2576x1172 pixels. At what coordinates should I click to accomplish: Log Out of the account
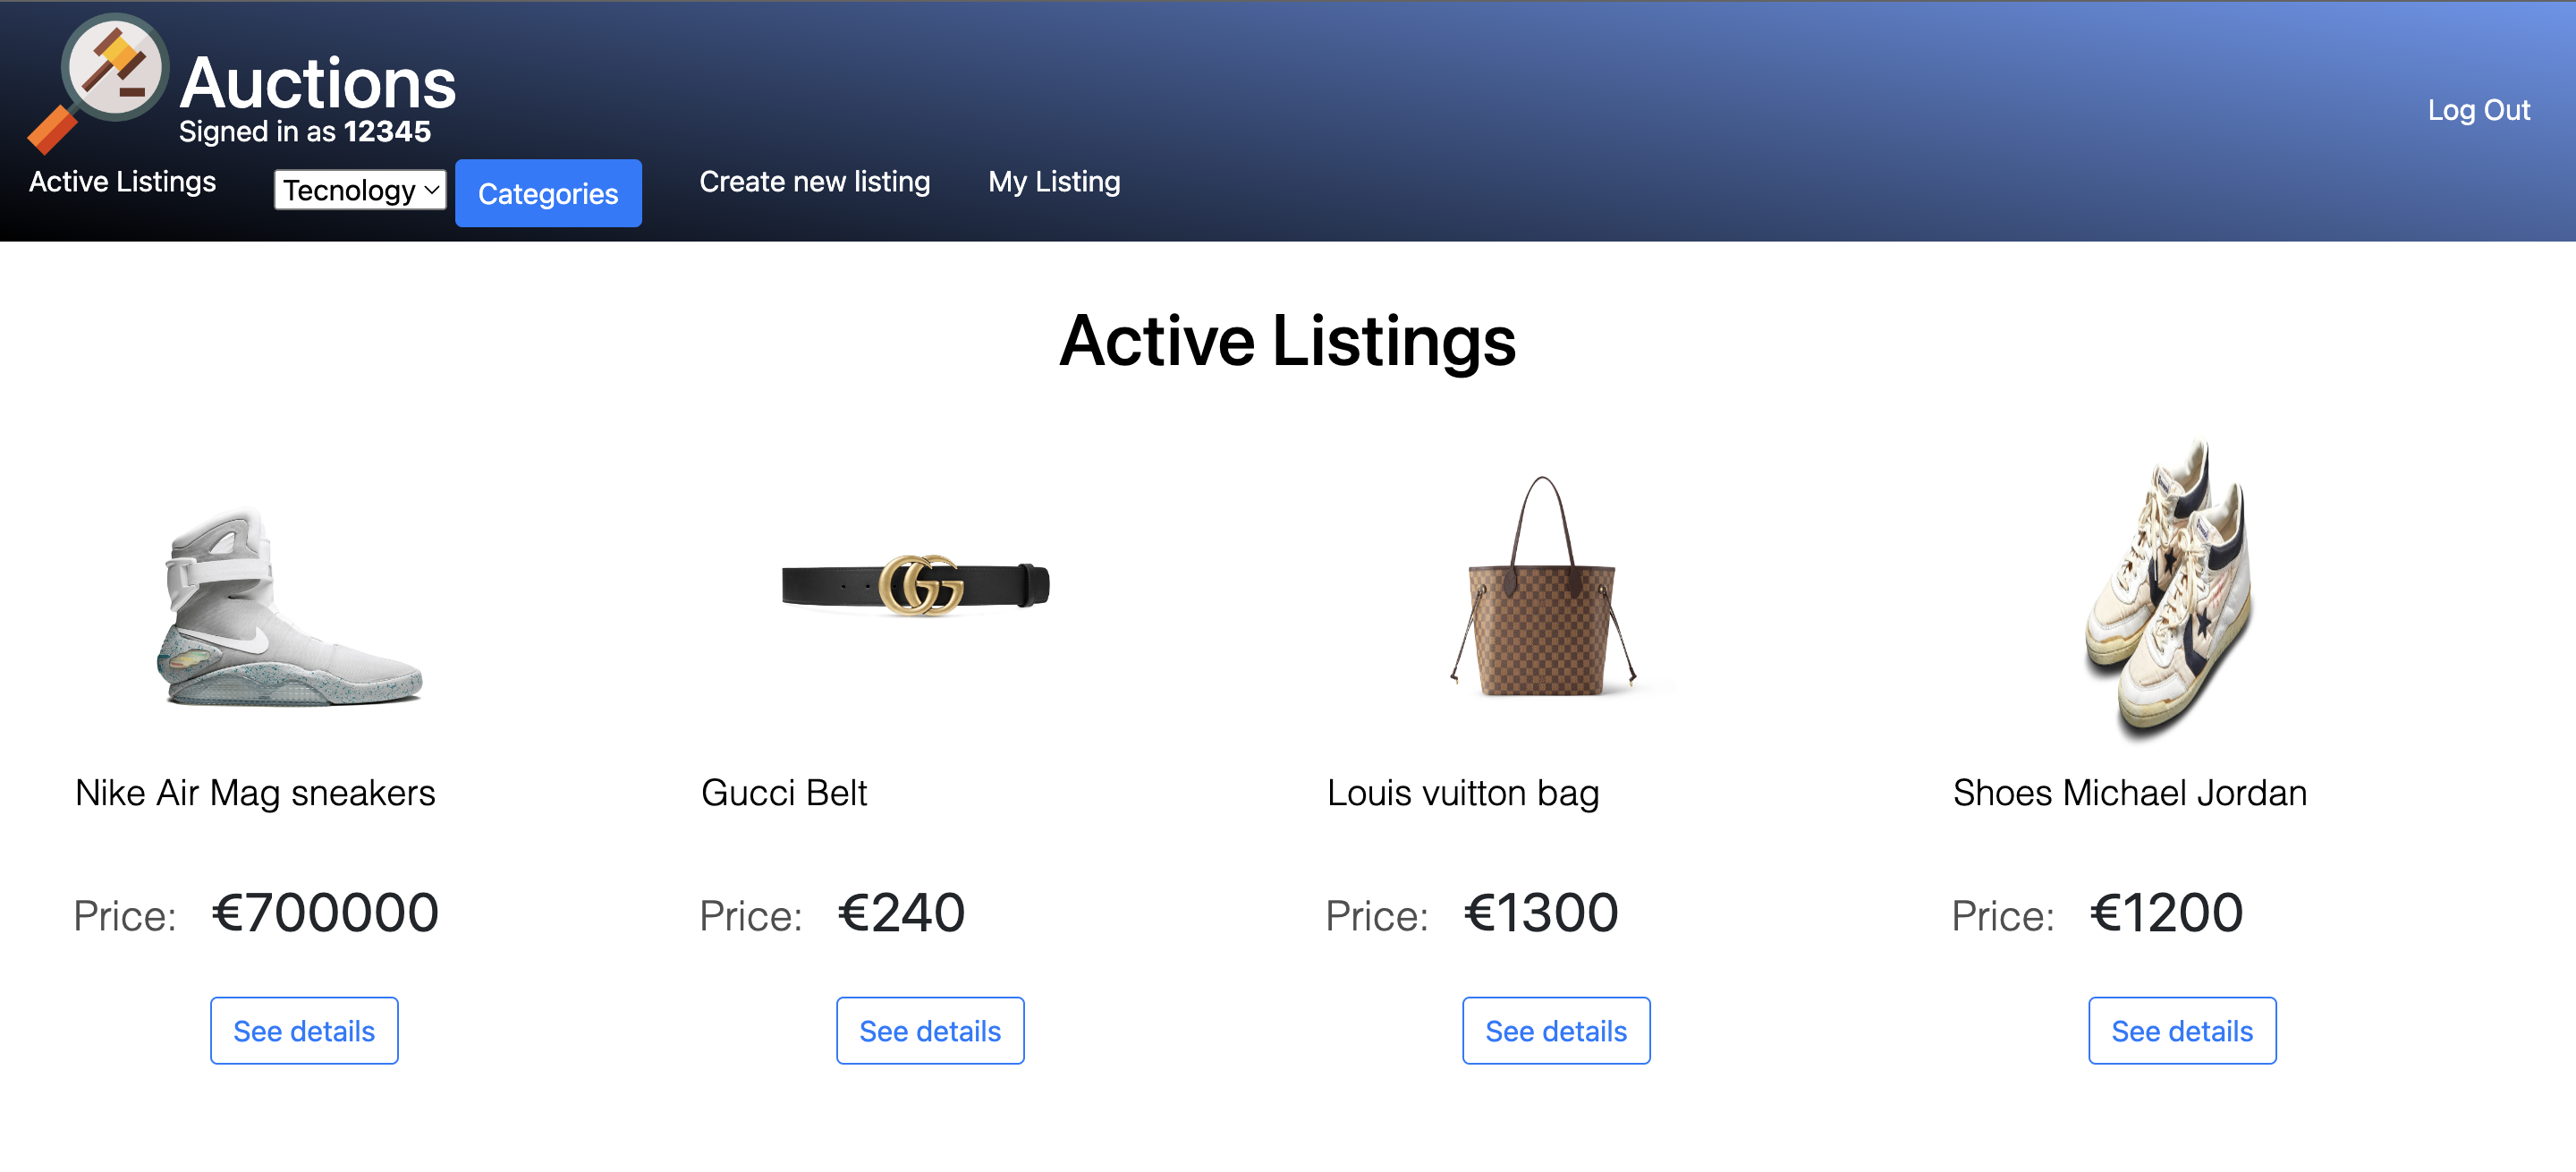tap(2480, 110)
